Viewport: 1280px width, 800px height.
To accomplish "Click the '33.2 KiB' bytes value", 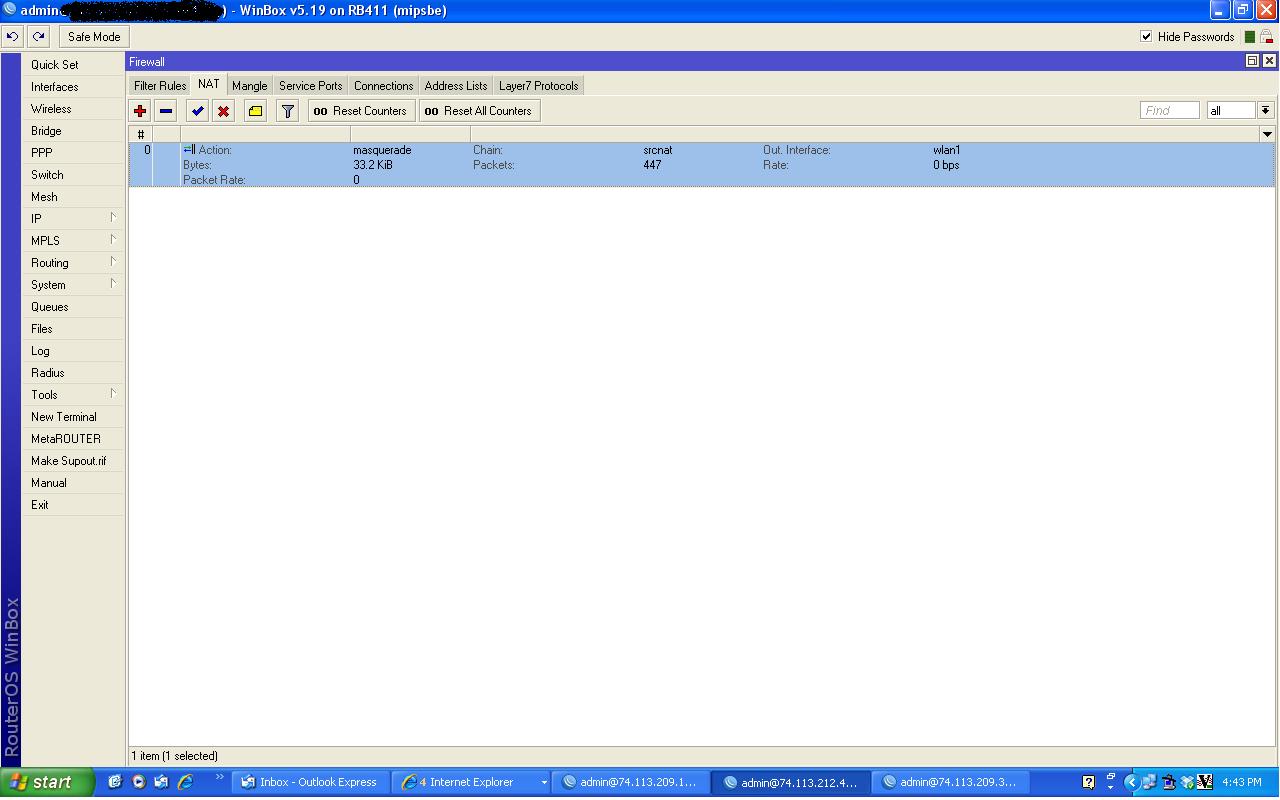I will [x=373, y=165].
